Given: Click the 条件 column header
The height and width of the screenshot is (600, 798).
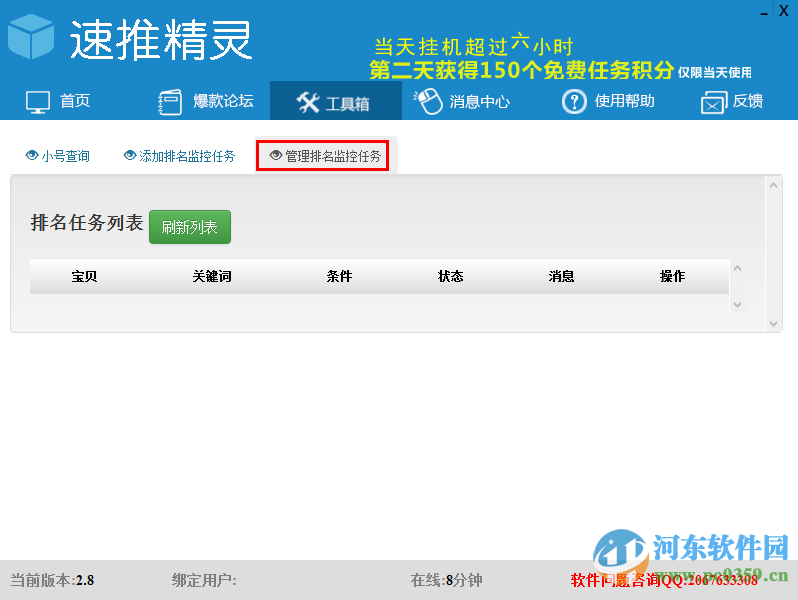Looking at the screenshot, I should tap(339, 276).
